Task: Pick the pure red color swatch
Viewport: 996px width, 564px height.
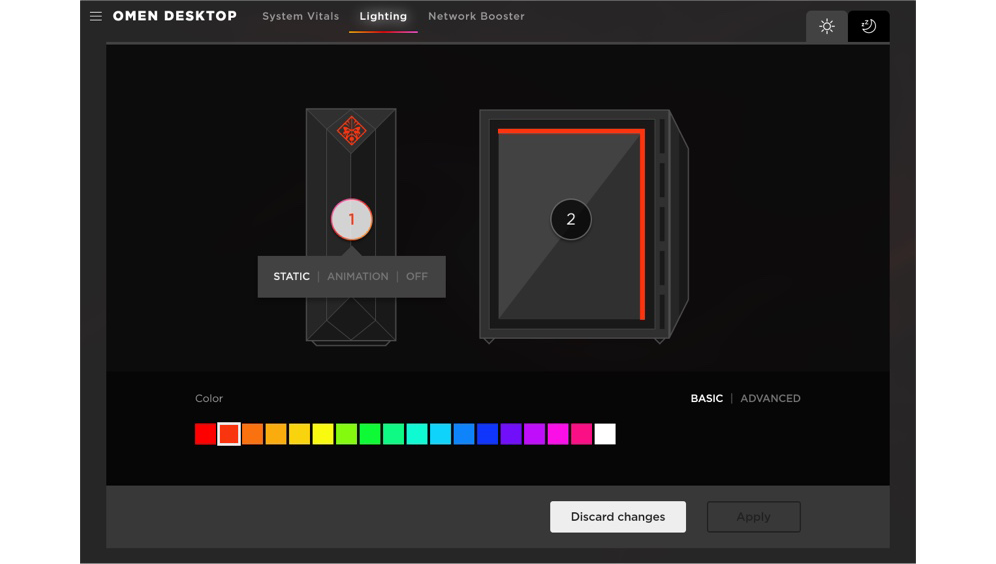Action: (x=205, y=434)
